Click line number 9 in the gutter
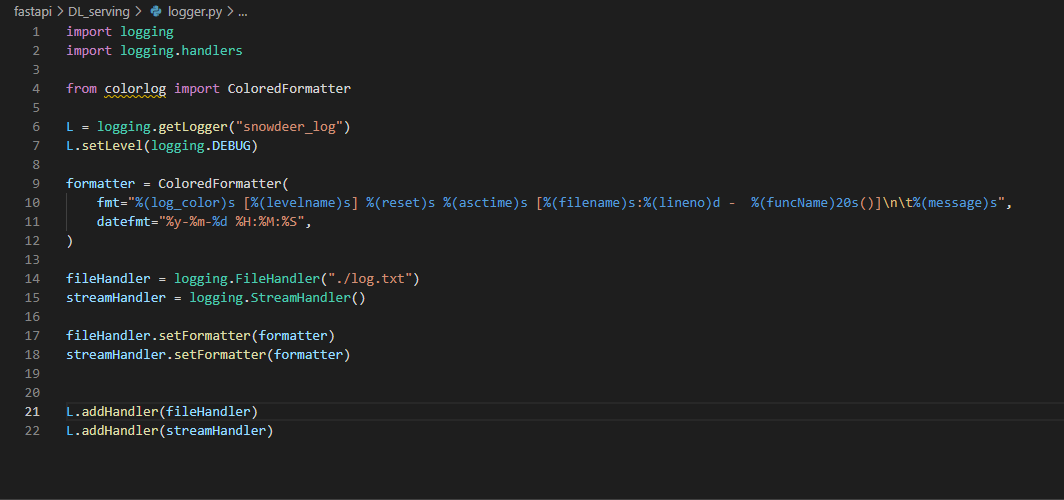This screenshot has width=1064, height=500. point(35,183)
